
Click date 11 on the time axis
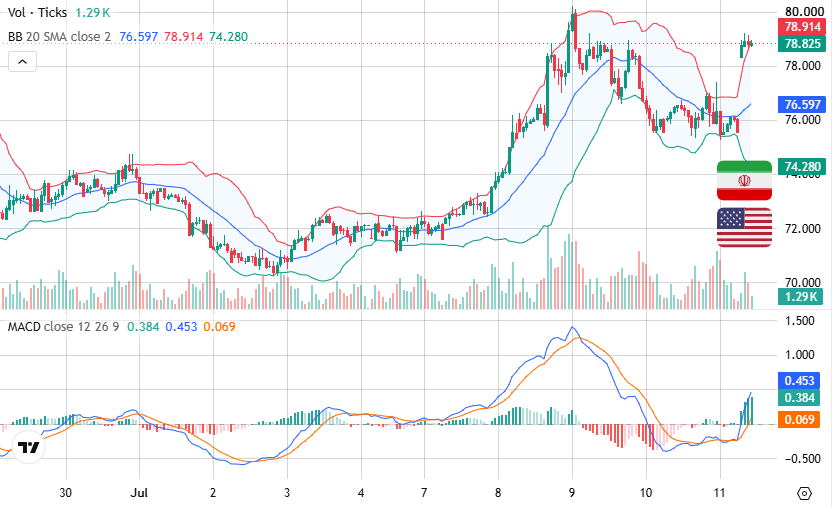(x=719, y=493)
